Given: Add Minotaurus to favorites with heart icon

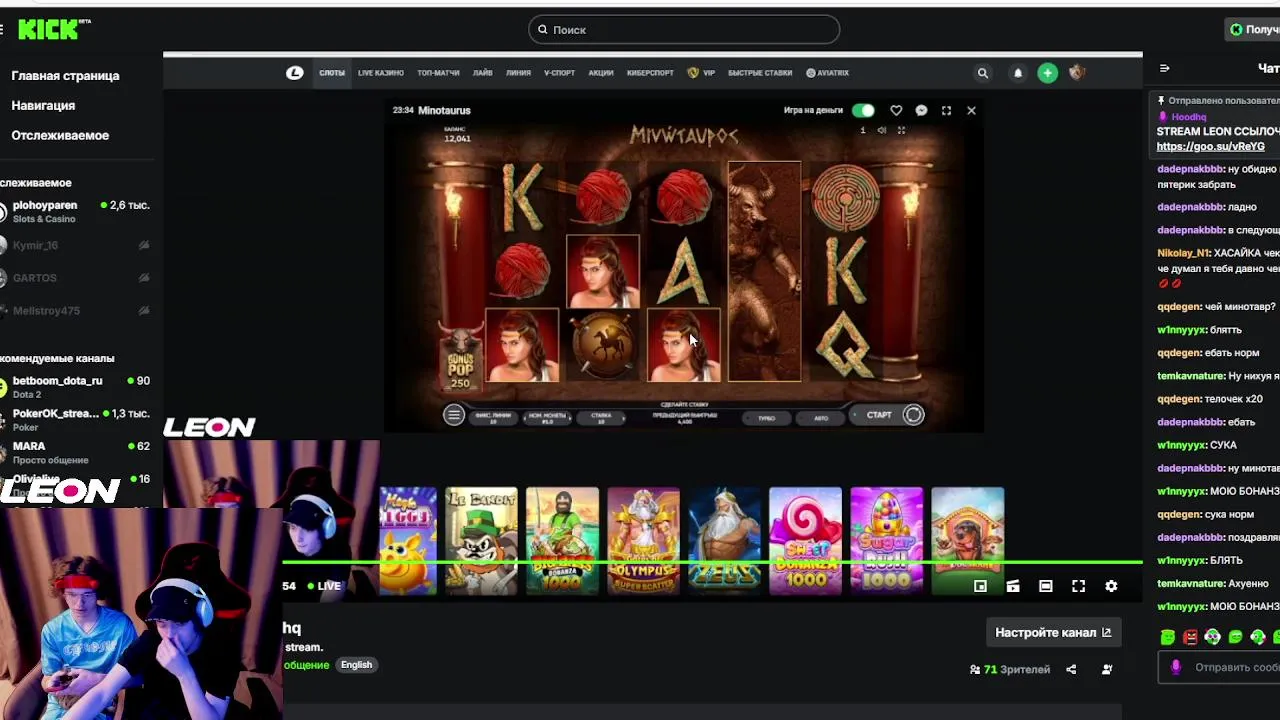Looking at the screenshot, I should pyautogui.click(x=896, y=111).
